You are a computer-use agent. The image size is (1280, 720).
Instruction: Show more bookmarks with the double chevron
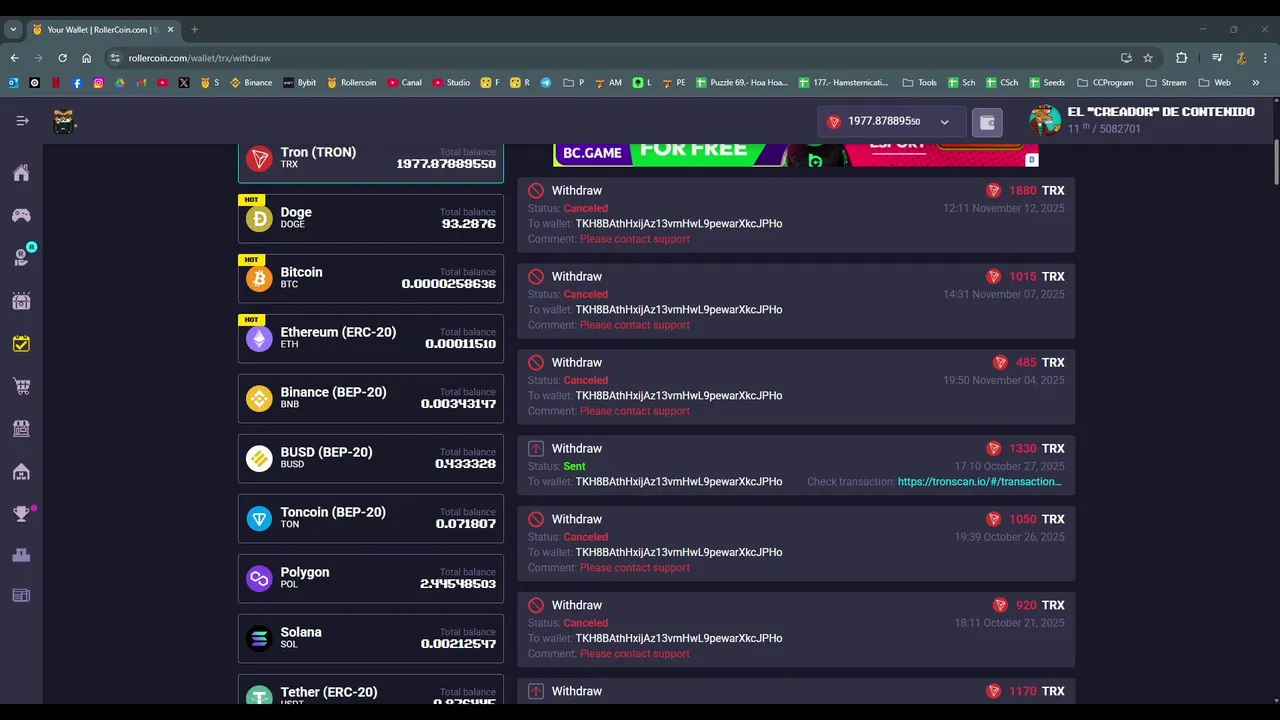click(1256, 83)
